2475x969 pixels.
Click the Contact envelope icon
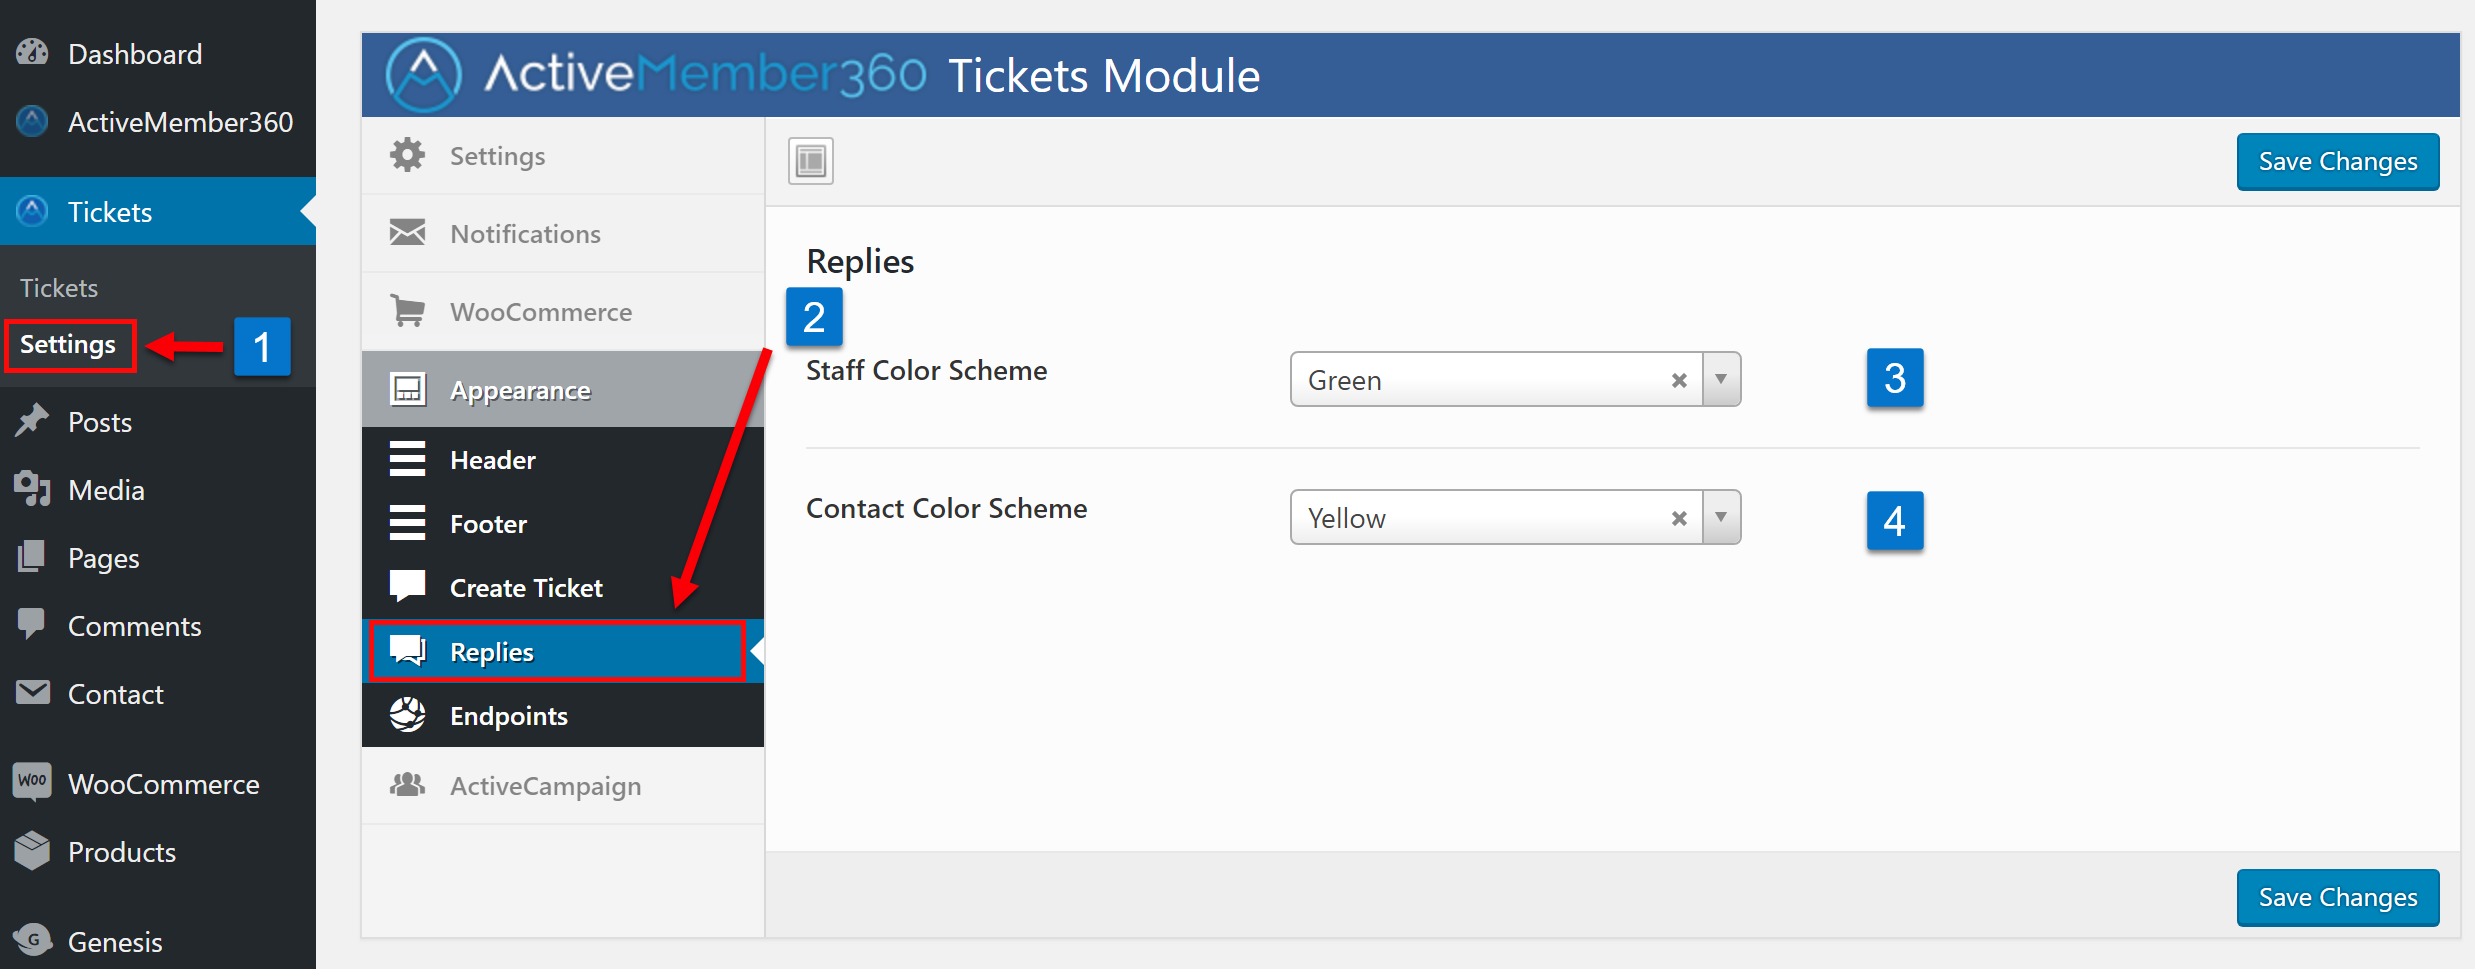click(x=32, y=692)
